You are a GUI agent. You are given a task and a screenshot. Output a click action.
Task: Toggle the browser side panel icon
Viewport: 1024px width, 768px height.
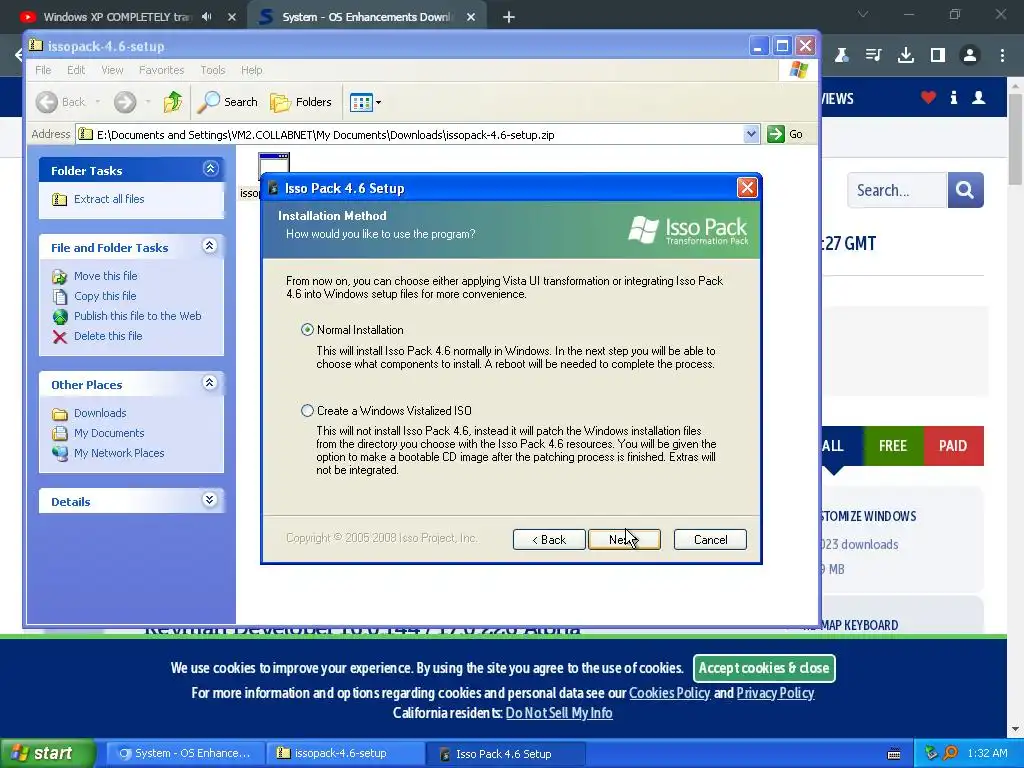point(938,56)
